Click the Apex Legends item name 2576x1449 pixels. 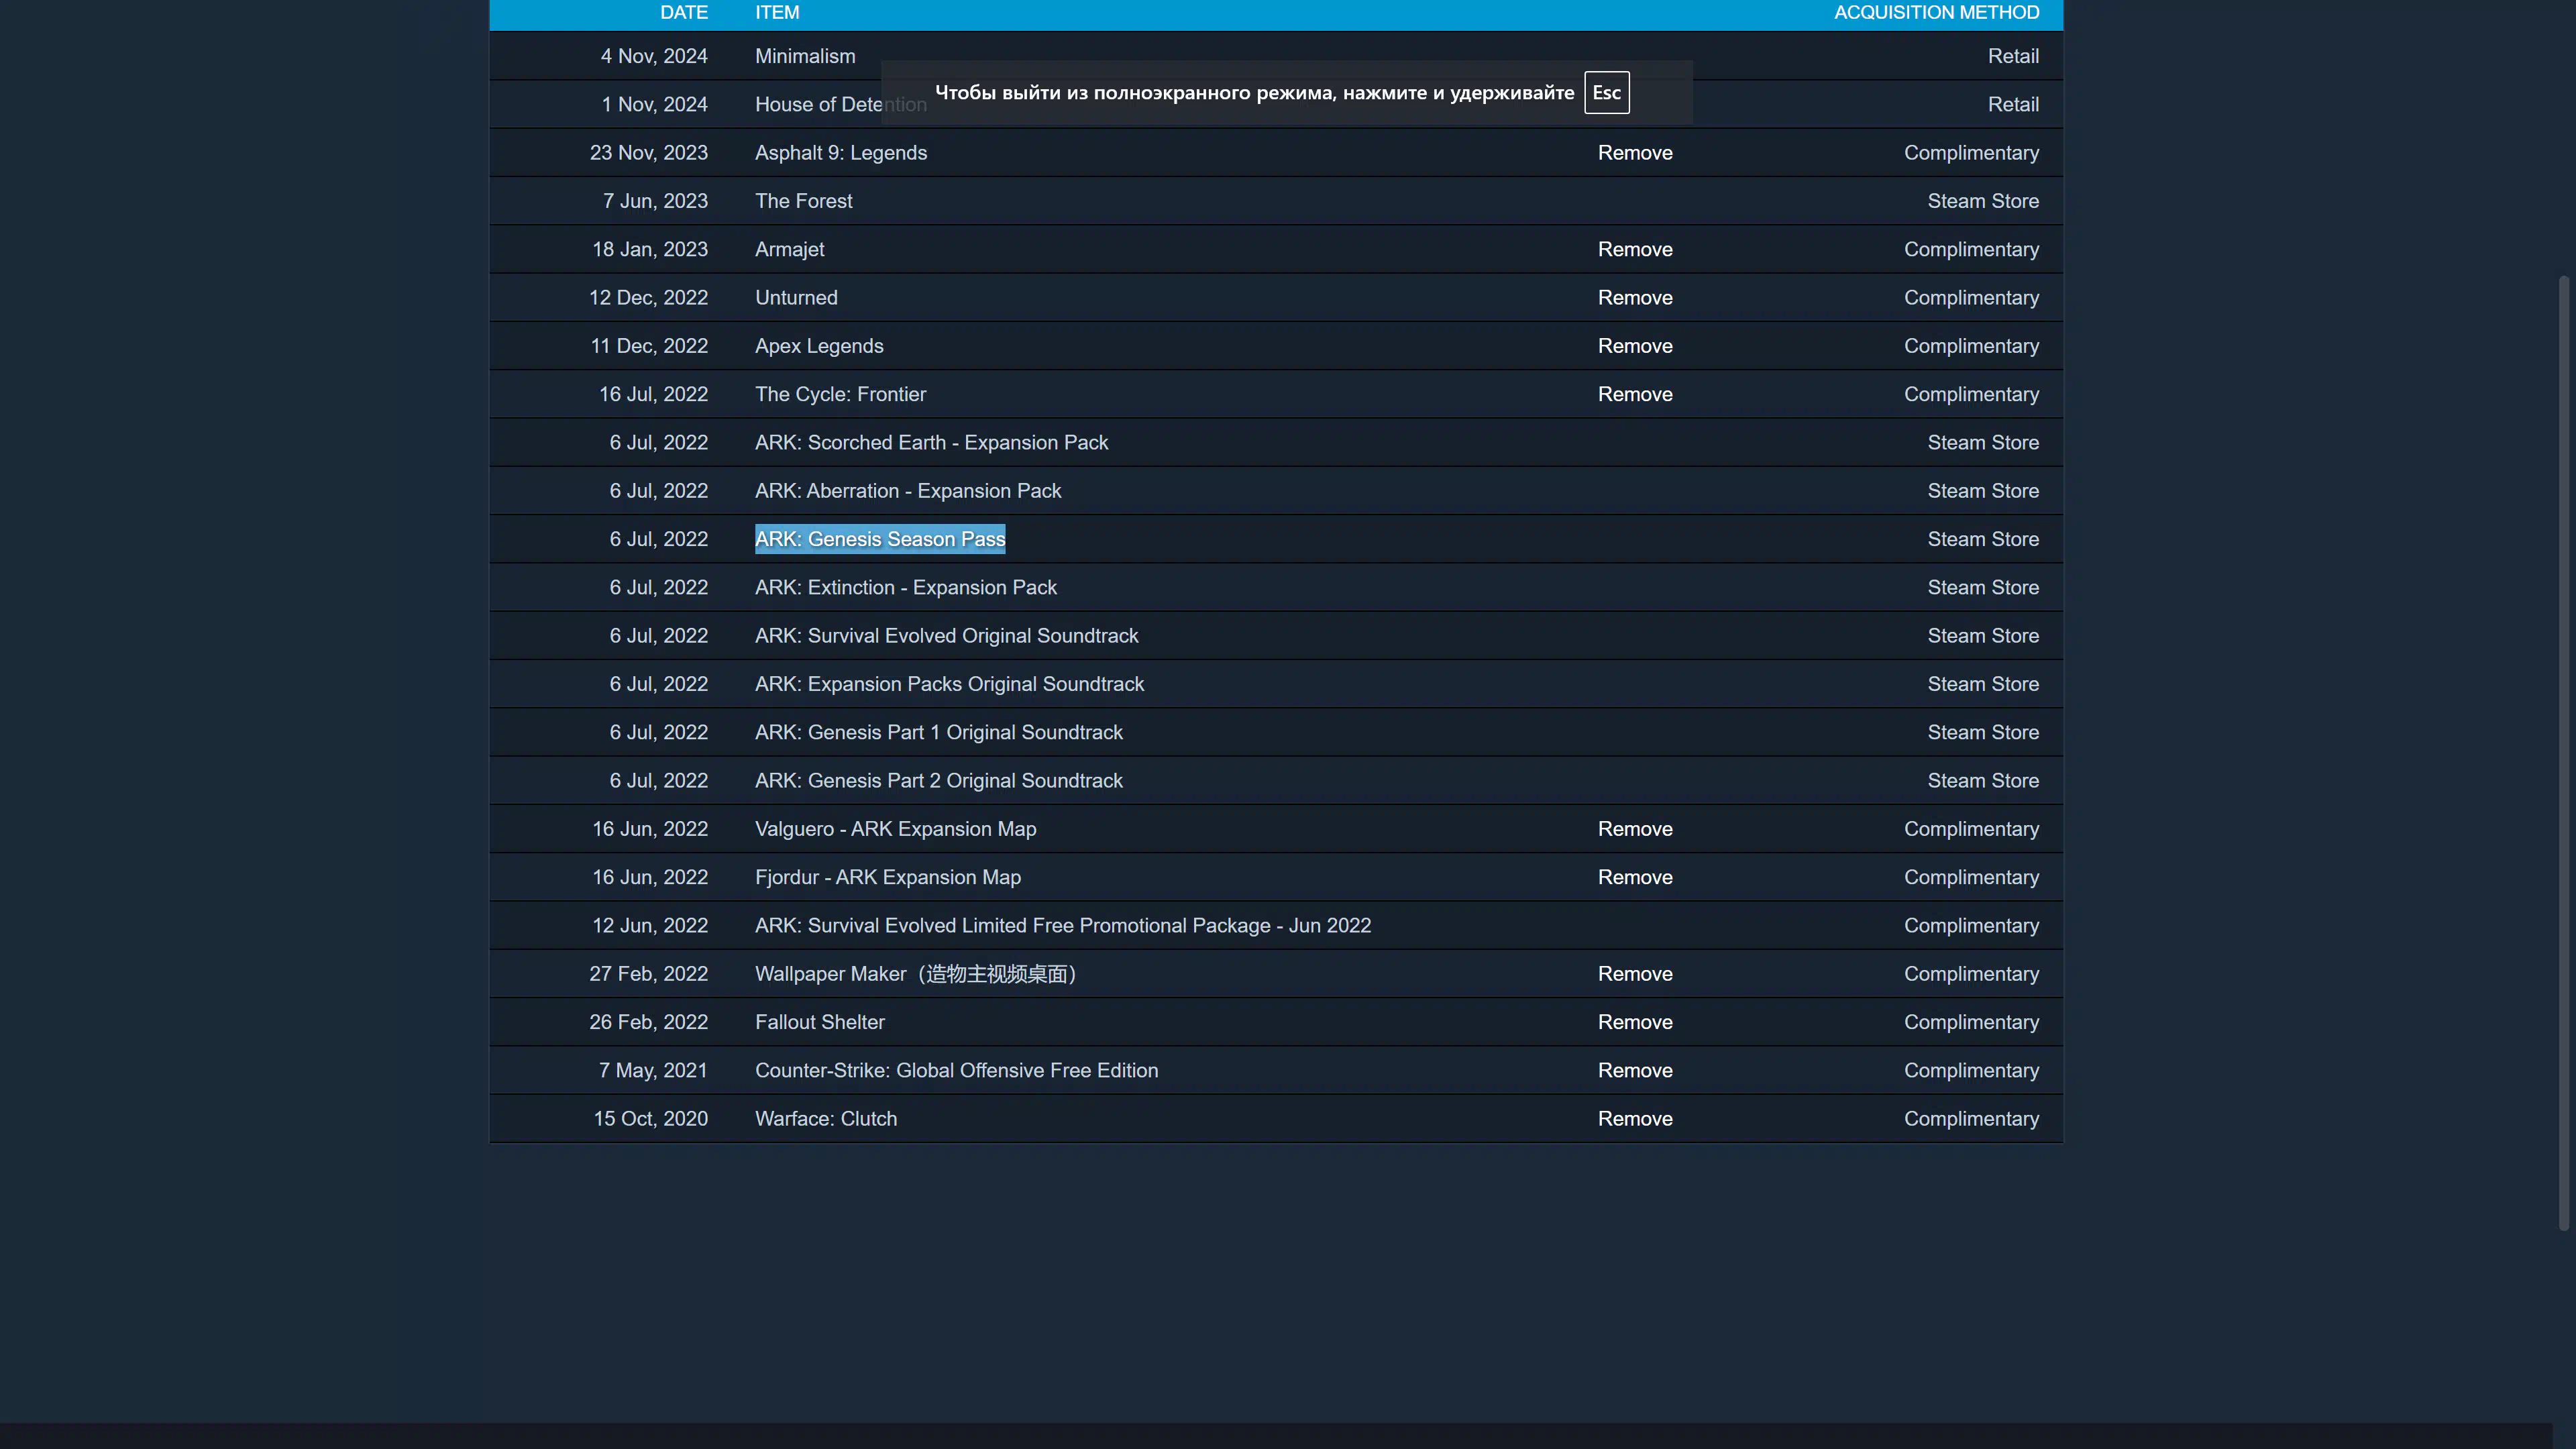tap(819, 346)
